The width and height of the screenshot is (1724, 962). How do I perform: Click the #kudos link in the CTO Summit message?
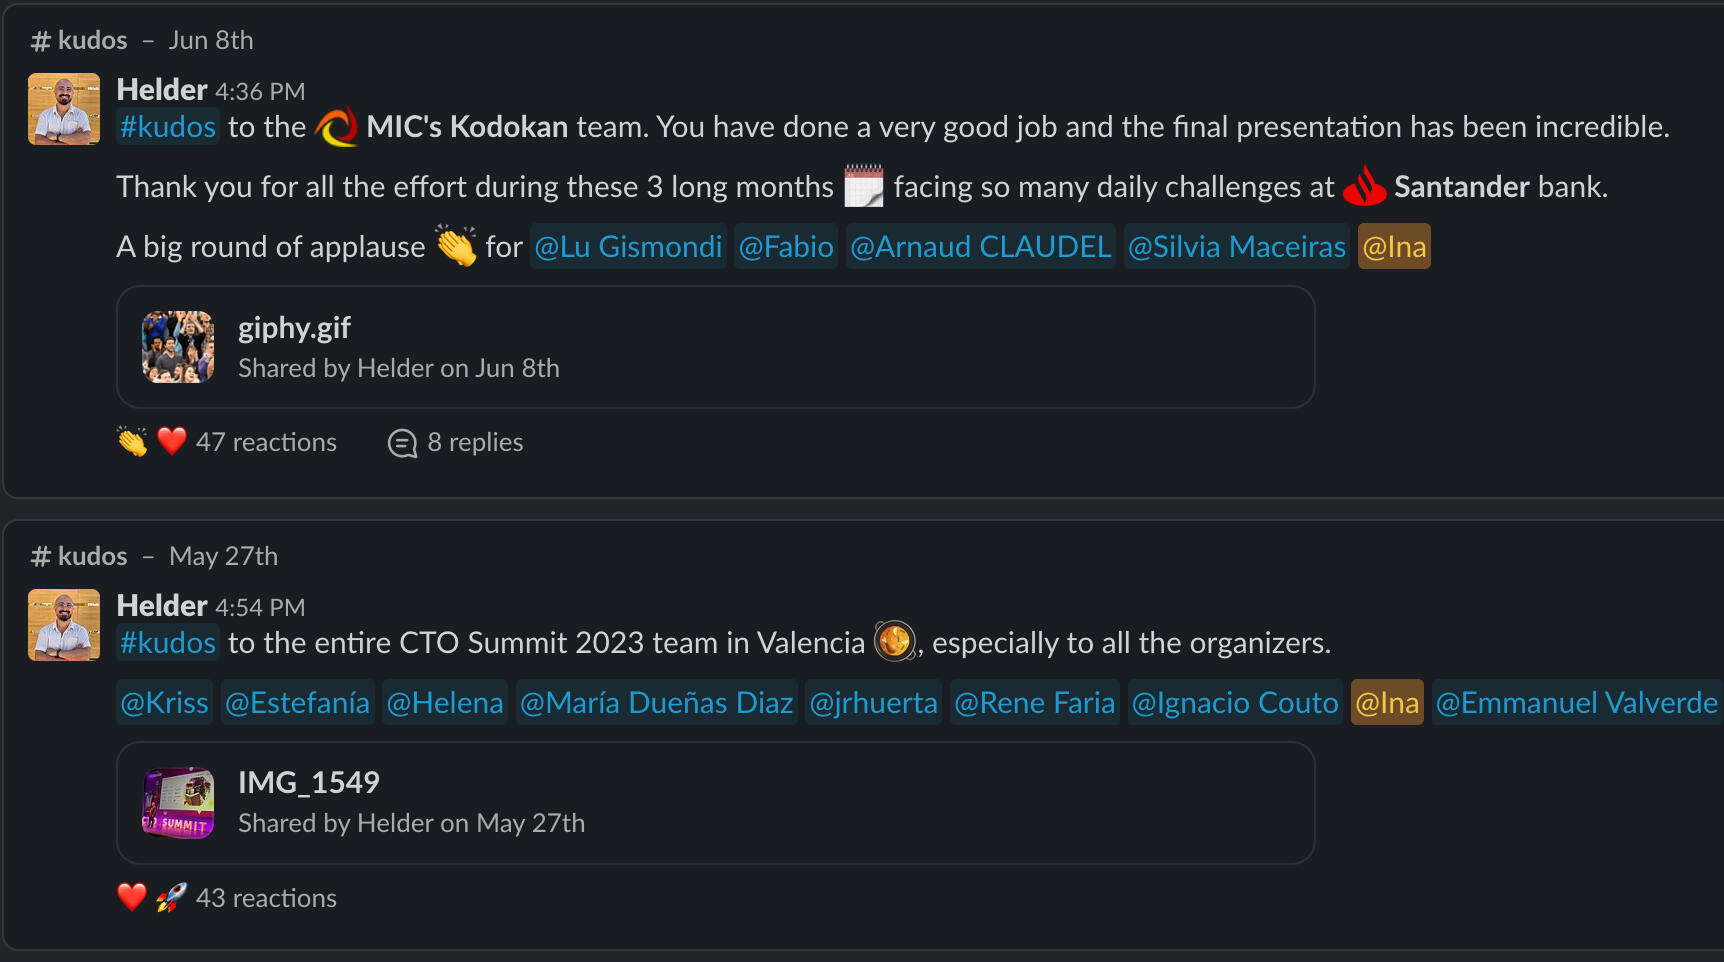click(168, 643)
